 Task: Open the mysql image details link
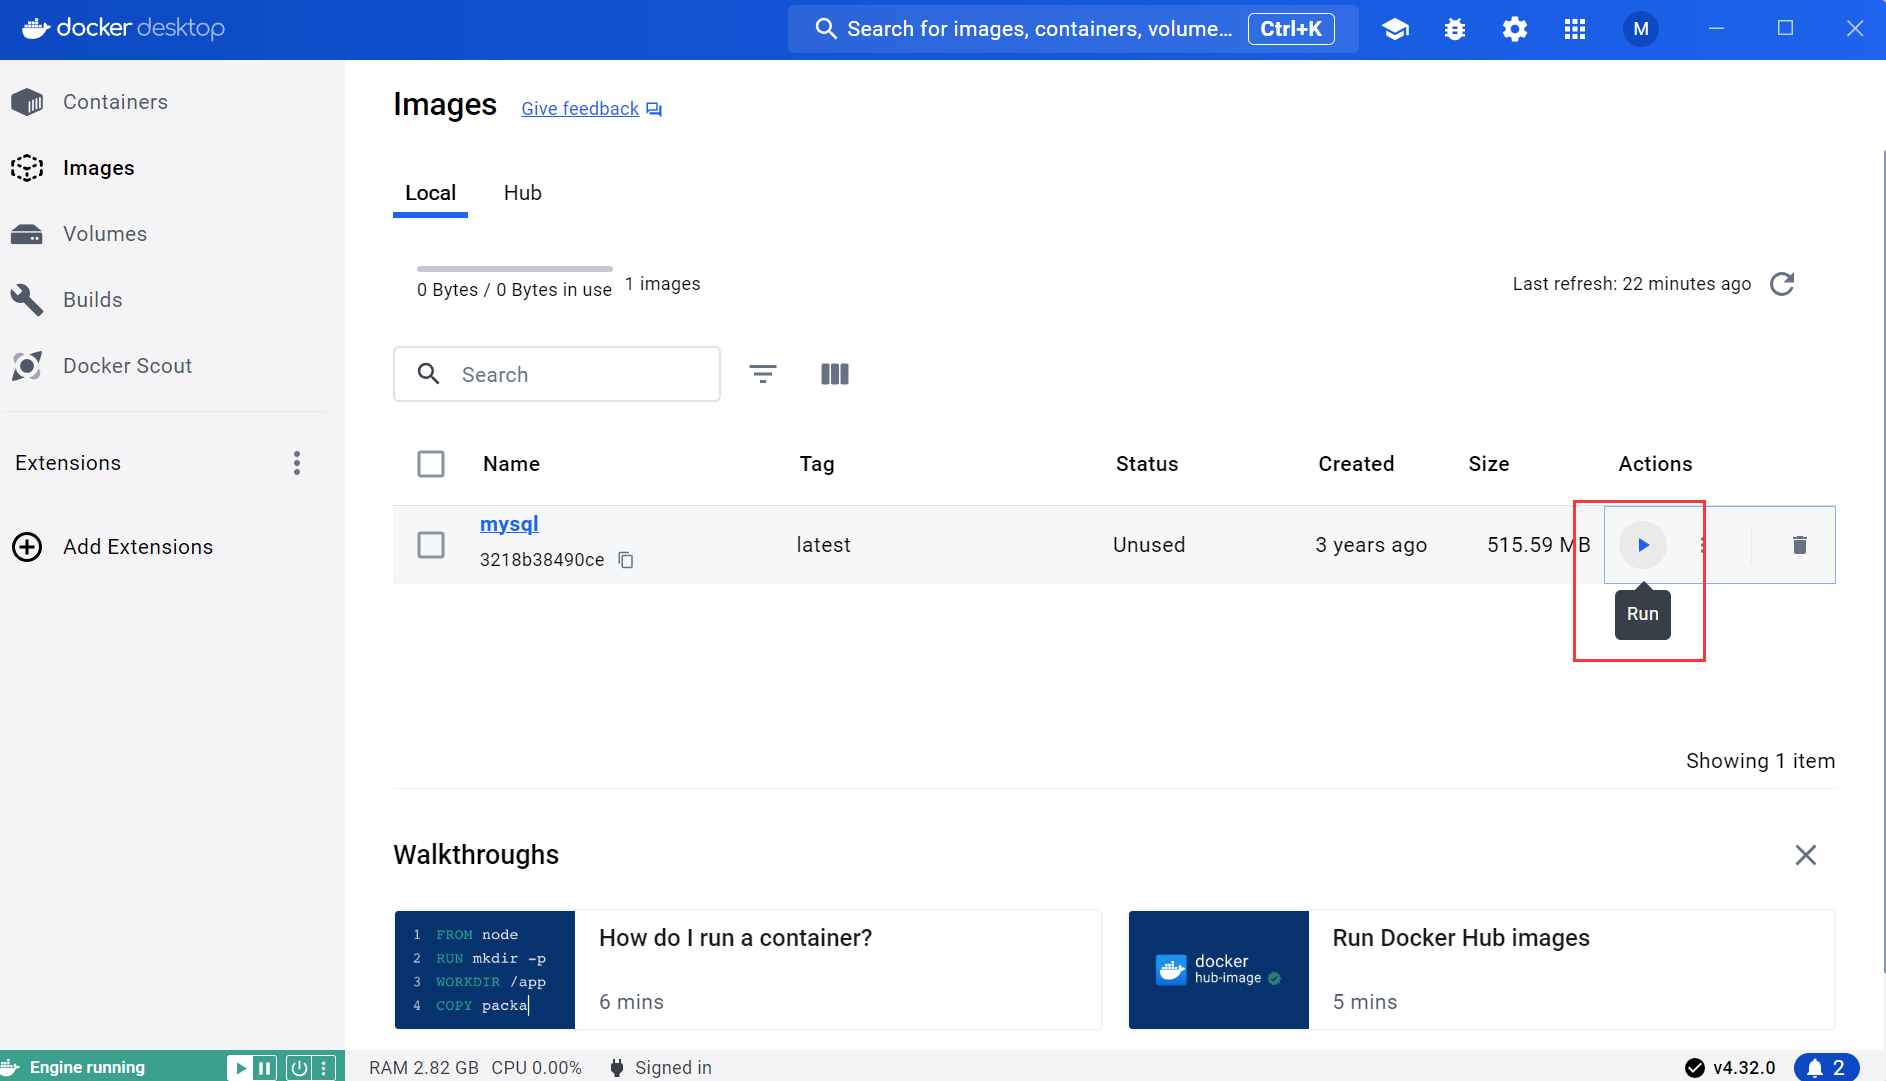(509, 524)
